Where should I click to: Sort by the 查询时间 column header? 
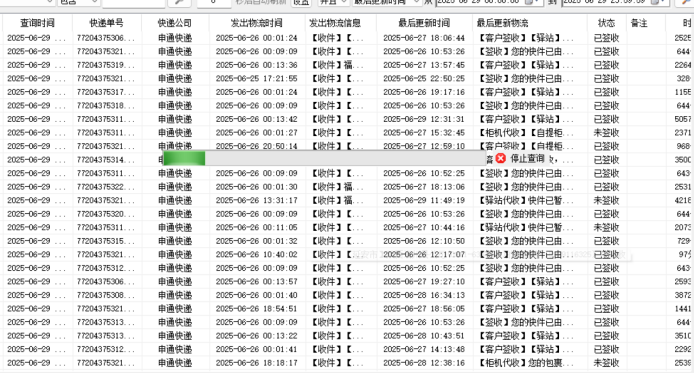pos(38,23)
